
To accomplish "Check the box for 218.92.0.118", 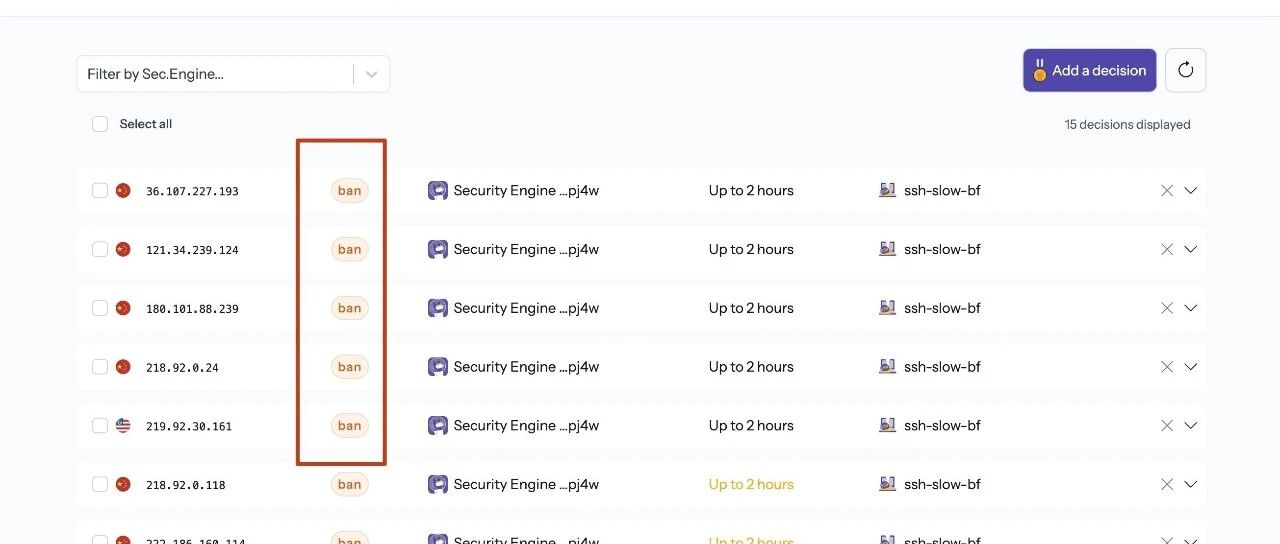I will (x=100, y=484).
